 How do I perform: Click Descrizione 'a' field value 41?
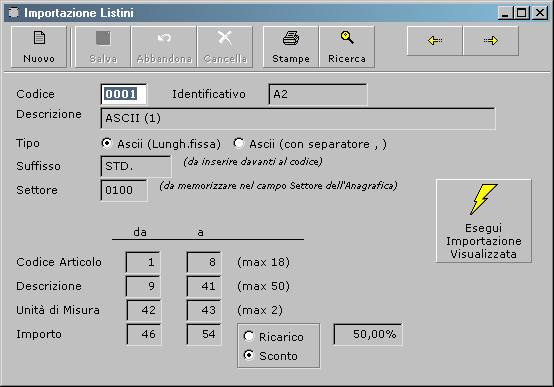(x=204, y=286)
